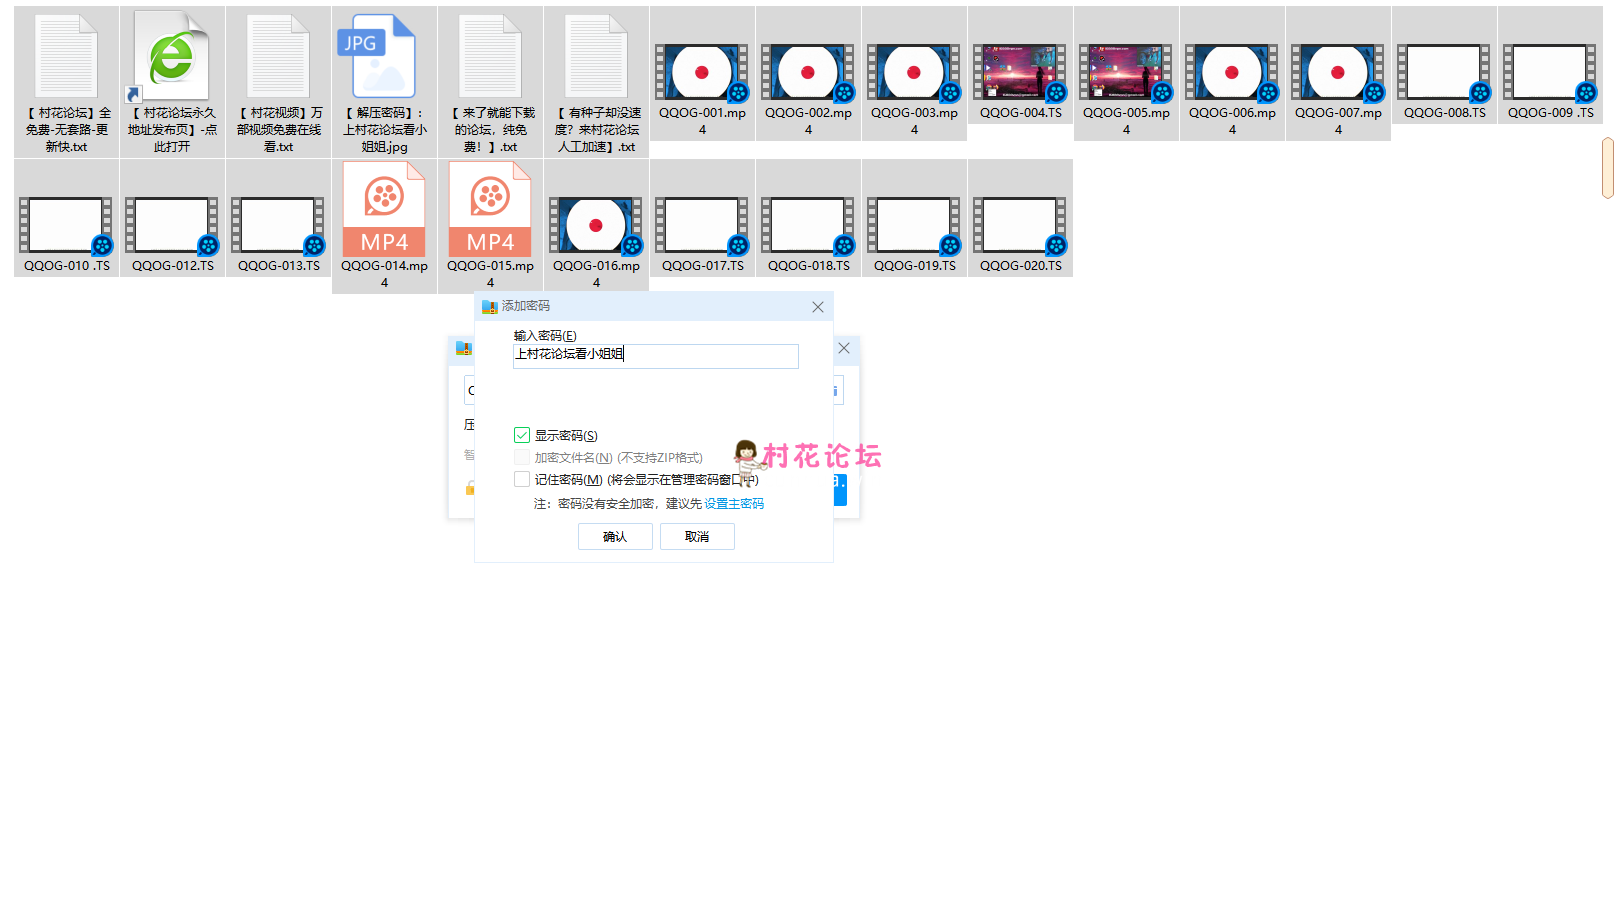Click into the 输入密码 text field
This screenshot has height=924, width=1614.
click(x=655, y=355)
